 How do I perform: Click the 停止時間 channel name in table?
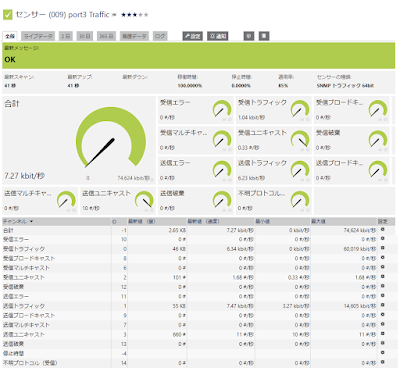point(13,353)
